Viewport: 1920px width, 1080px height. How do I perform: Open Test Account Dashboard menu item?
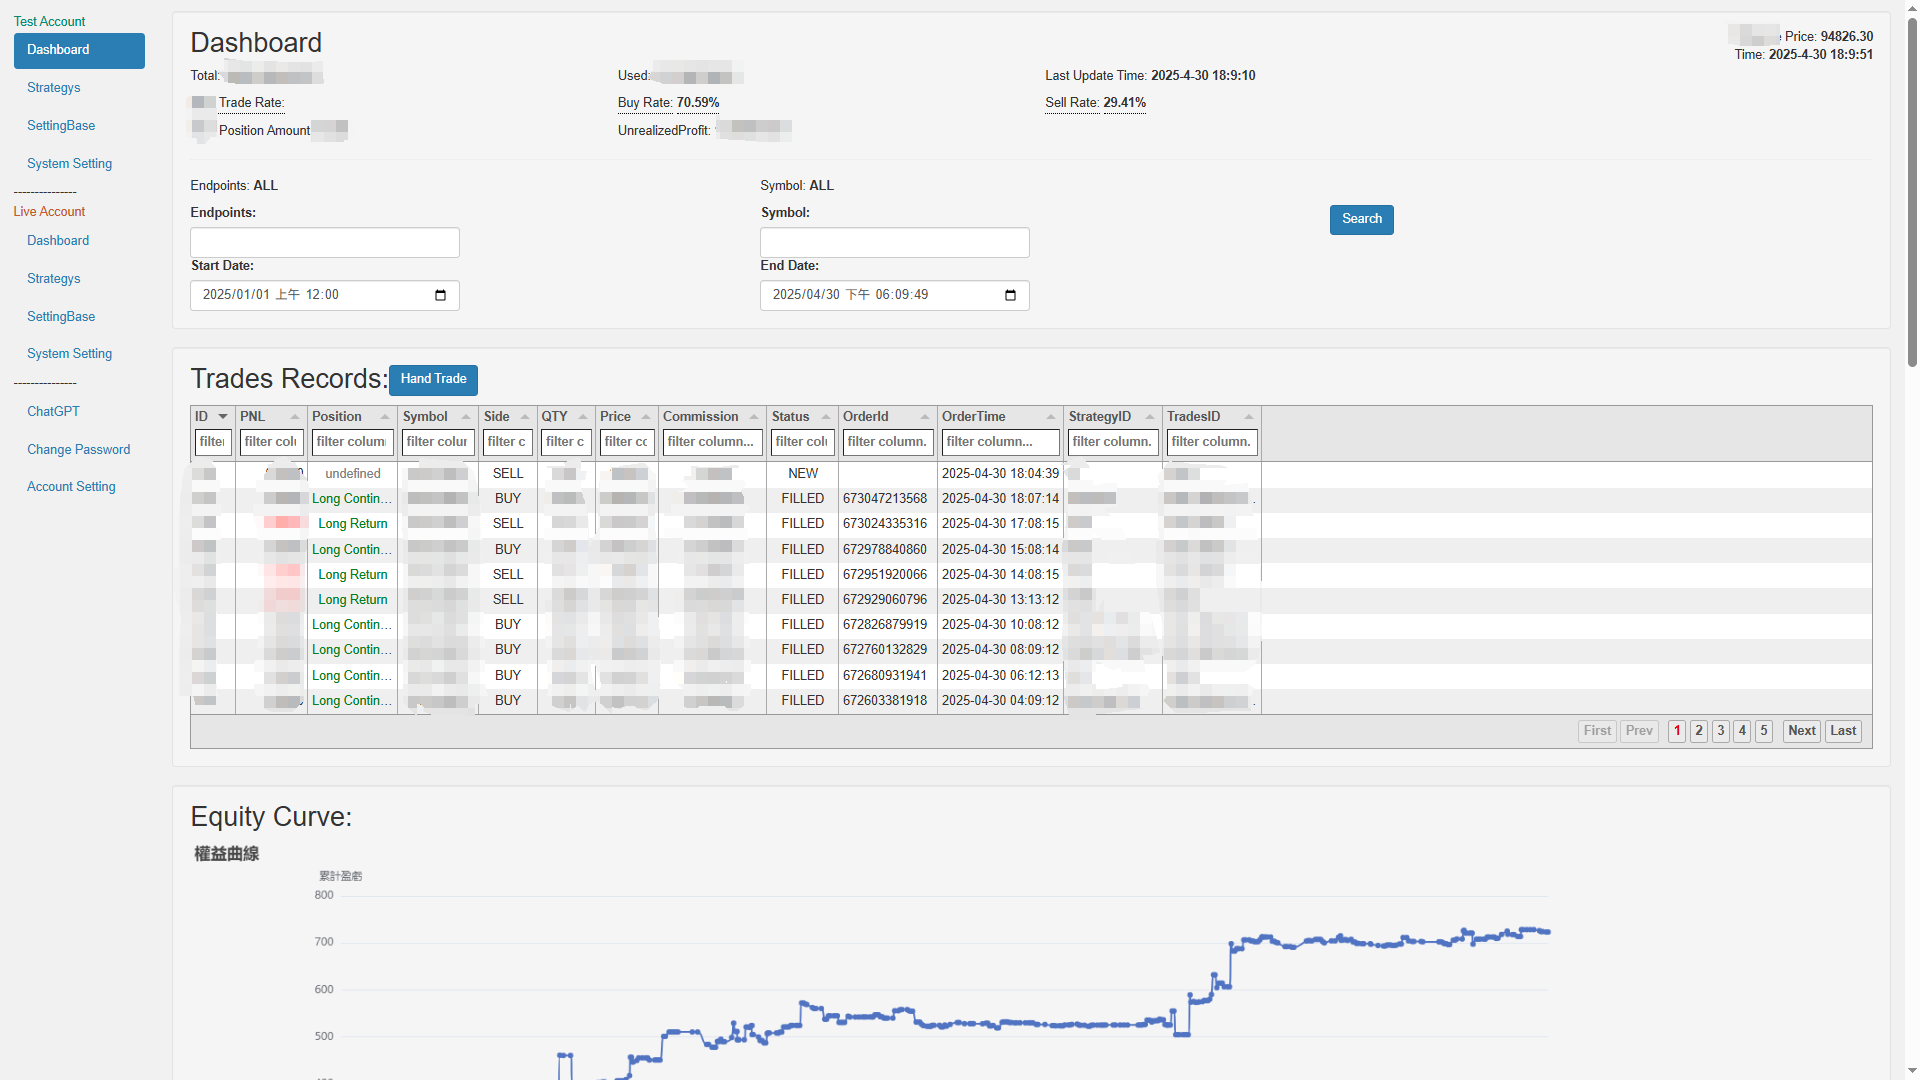[79, 50]
